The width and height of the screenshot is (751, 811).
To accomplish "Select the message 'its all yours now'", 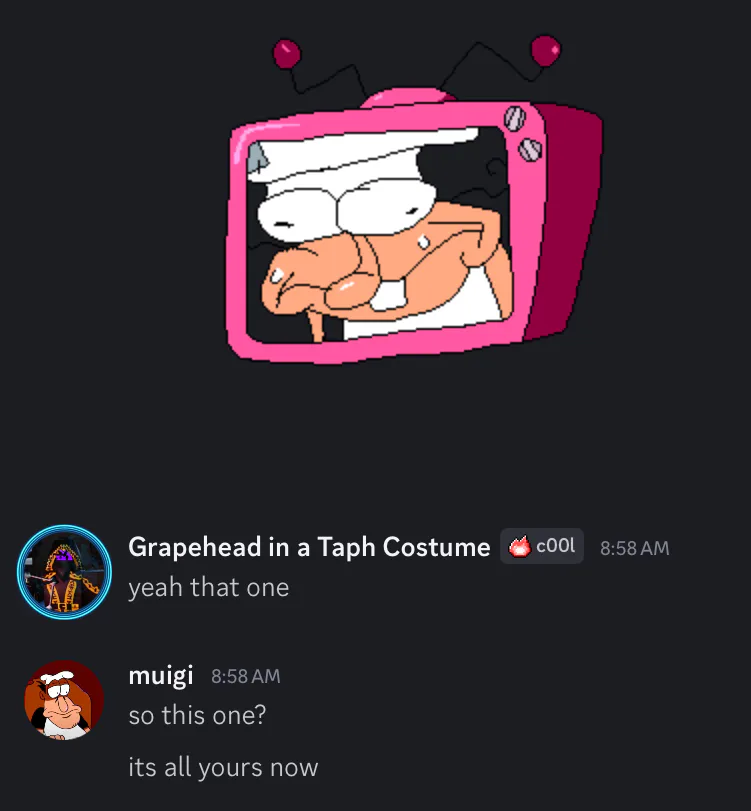I will (x=223, y=767).
